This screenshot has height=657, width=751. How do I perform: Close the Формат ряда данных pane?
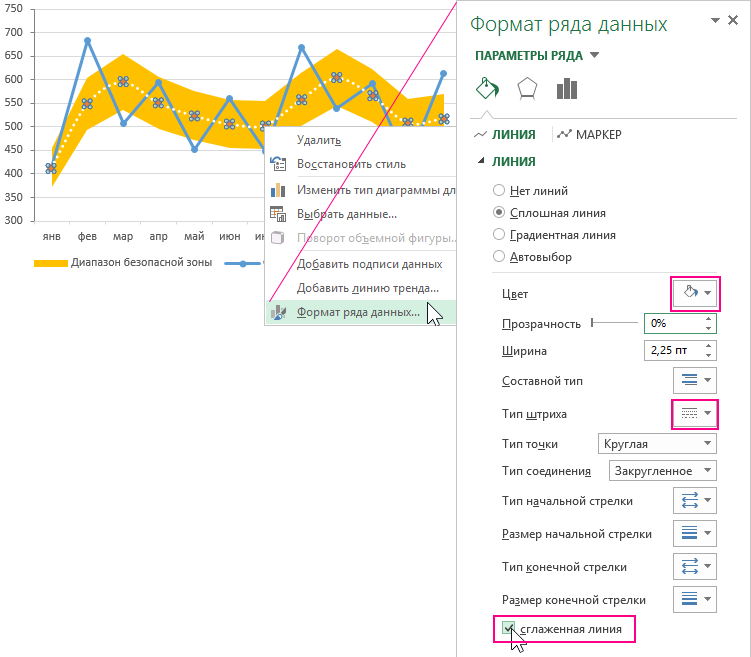738,21
